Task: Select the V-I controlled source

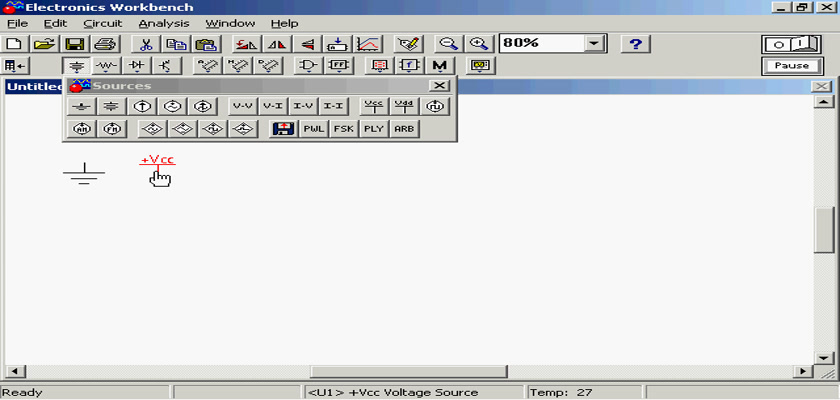Action: pyautogui.click(x=273, y=107)
